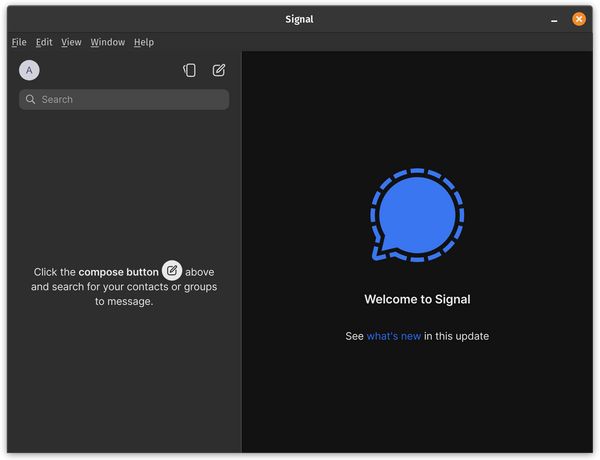Click the blue Signal speech bubble logo
The image size is (600, 460).
point(417,216)
